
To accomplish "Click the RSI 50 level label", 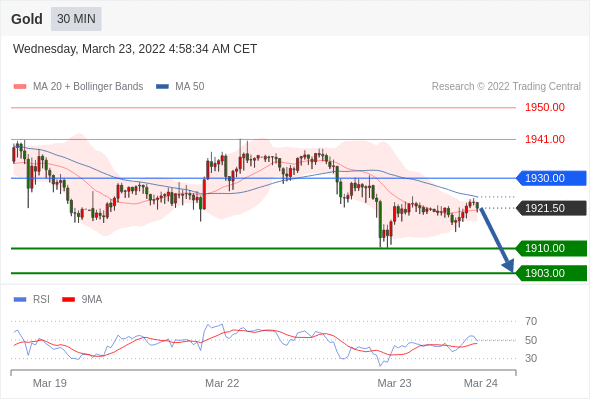I will (531, 340).
